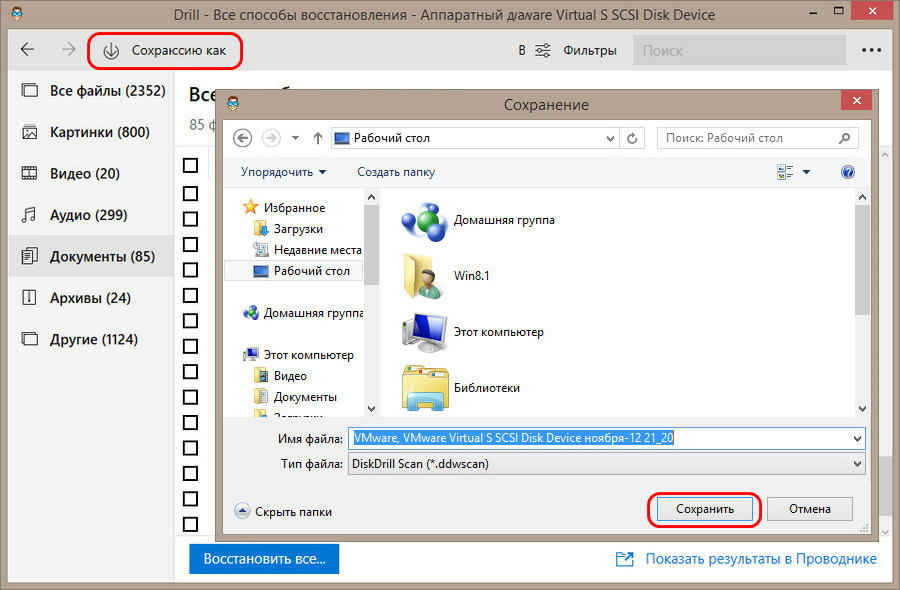
Task: Refresh the Desktop folder view
Action: [632, 138]
